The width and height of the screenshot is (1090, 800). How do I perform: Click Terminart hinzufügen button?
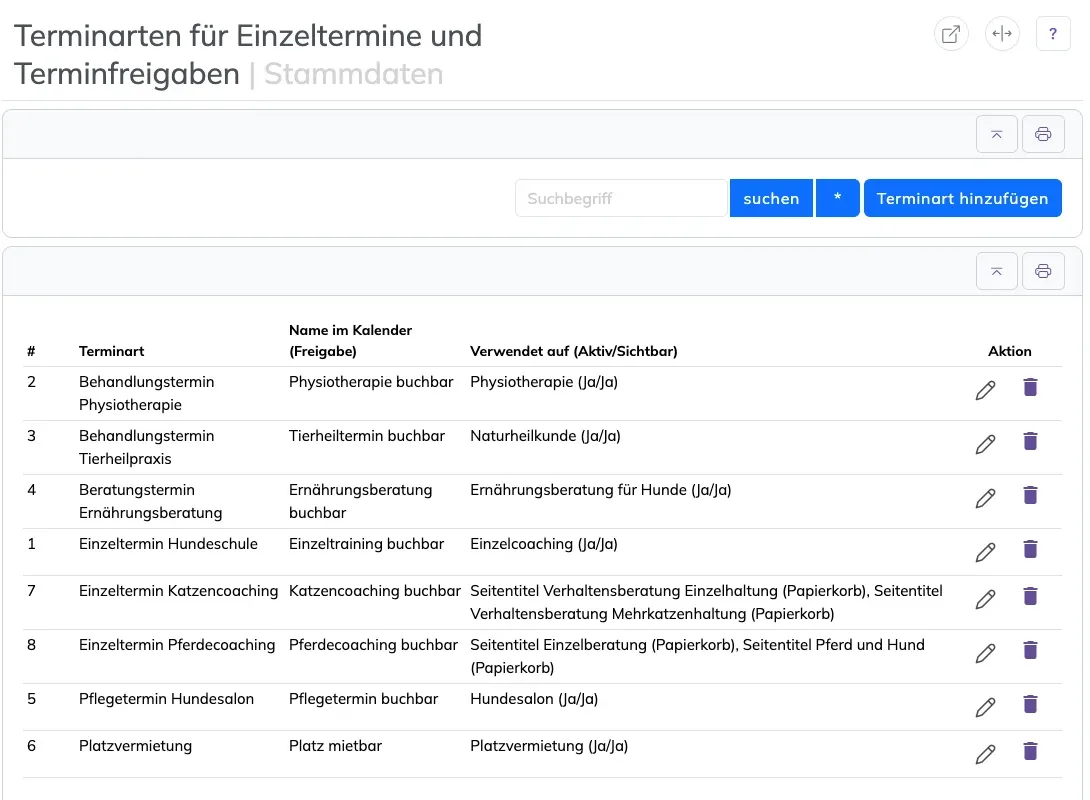coord(962,198)
